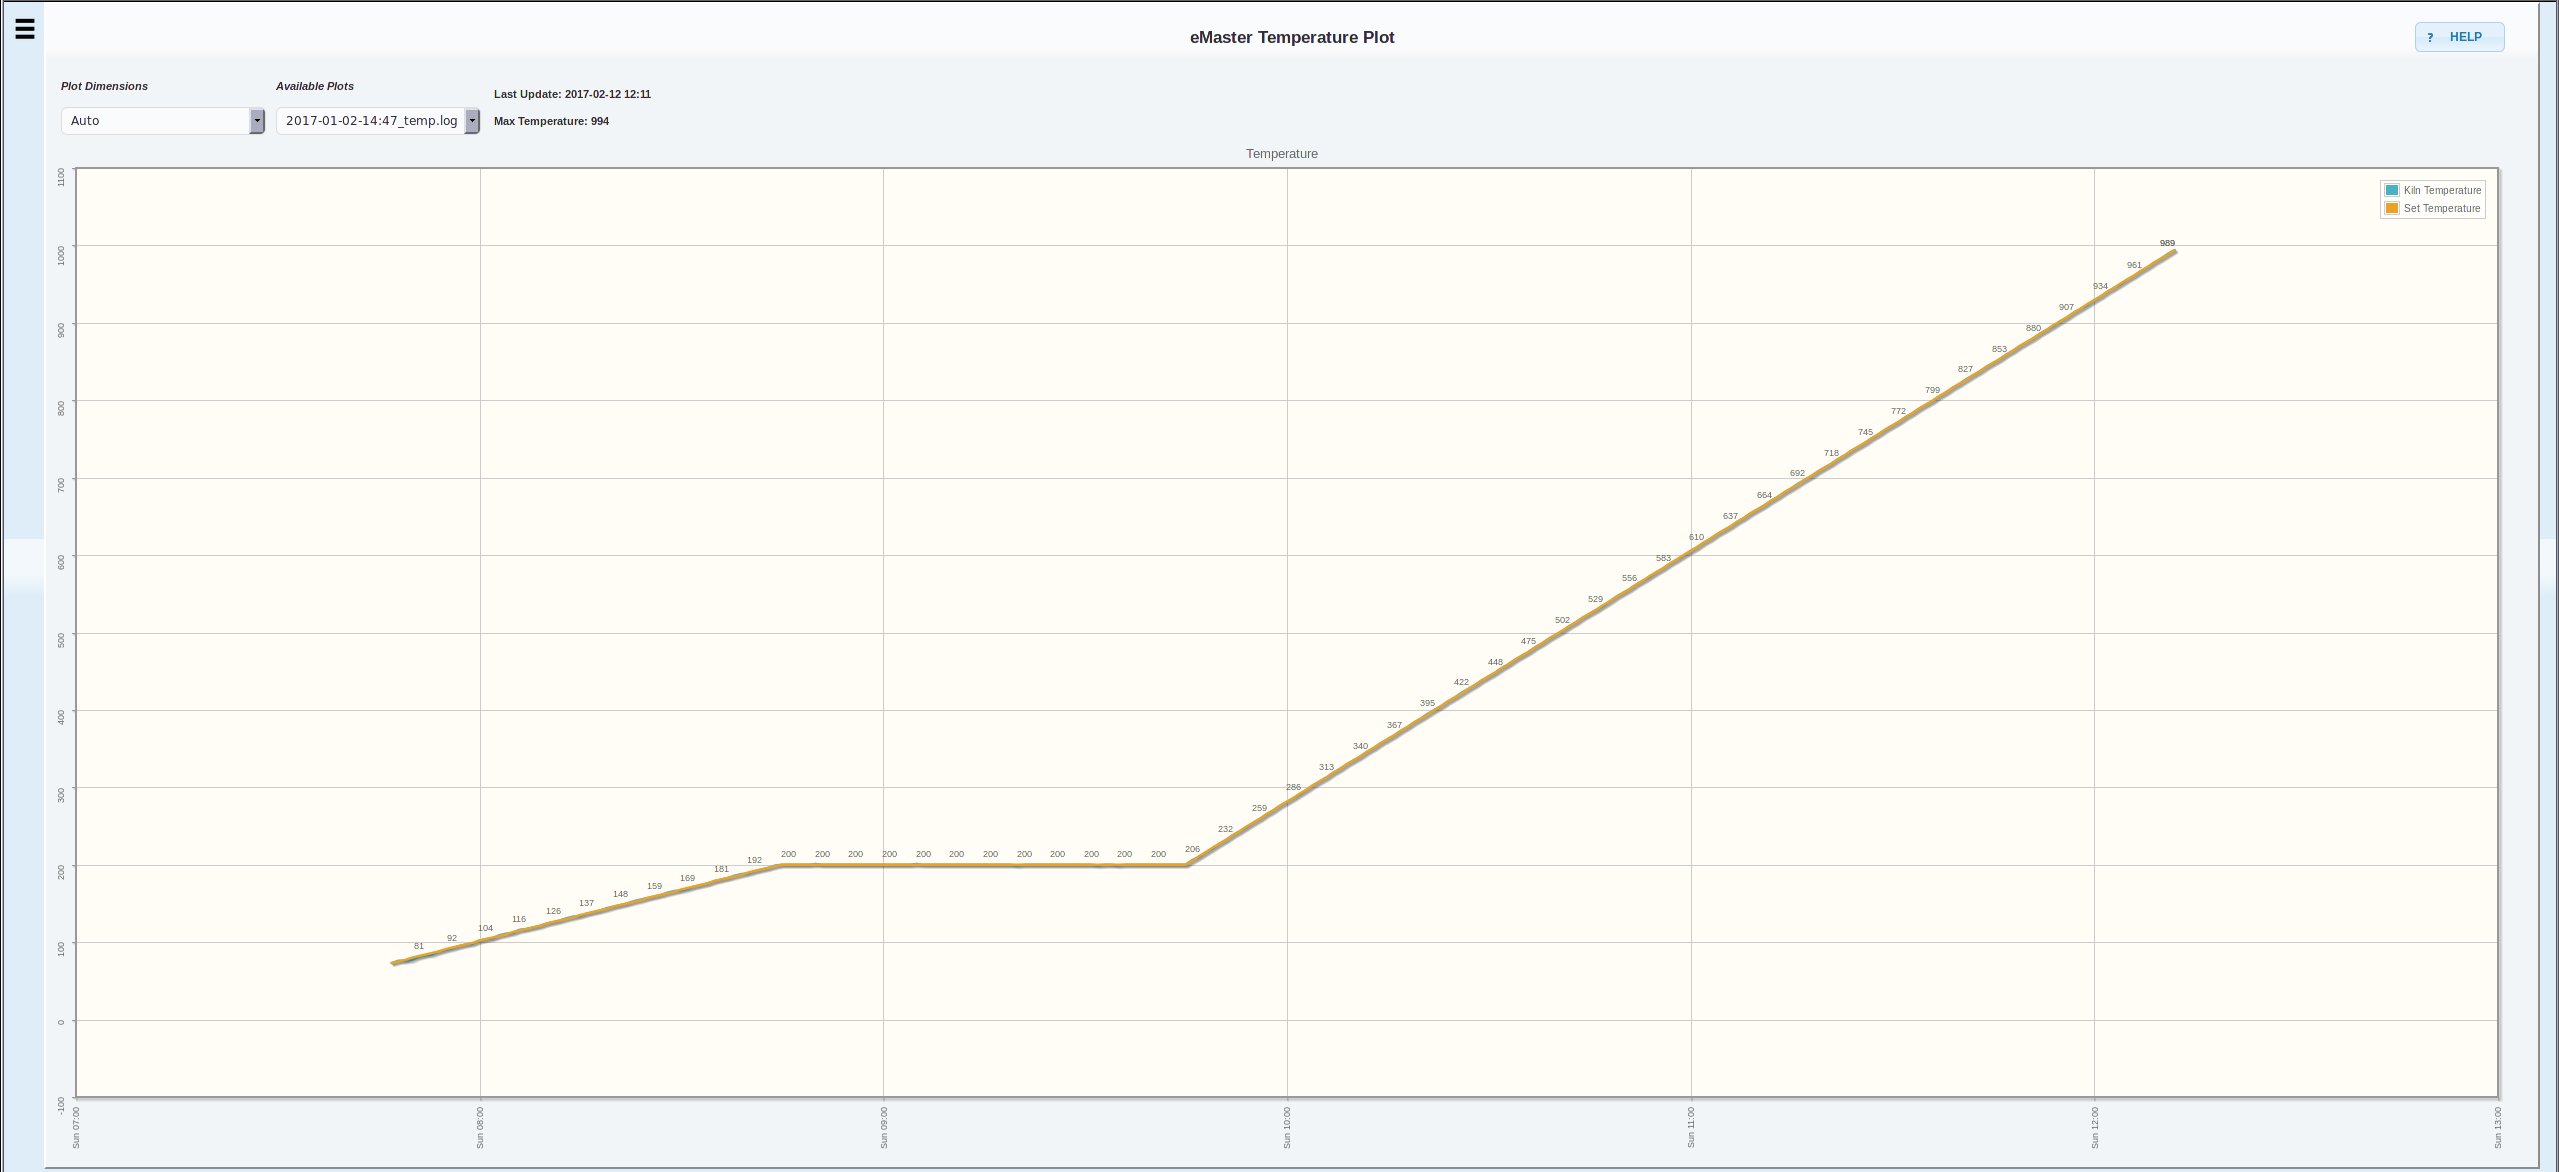This screenshot has width=2559, height=1172.
Task: Open the Plot Dimensions Auto dropdown
Action: tap(155, 121)
